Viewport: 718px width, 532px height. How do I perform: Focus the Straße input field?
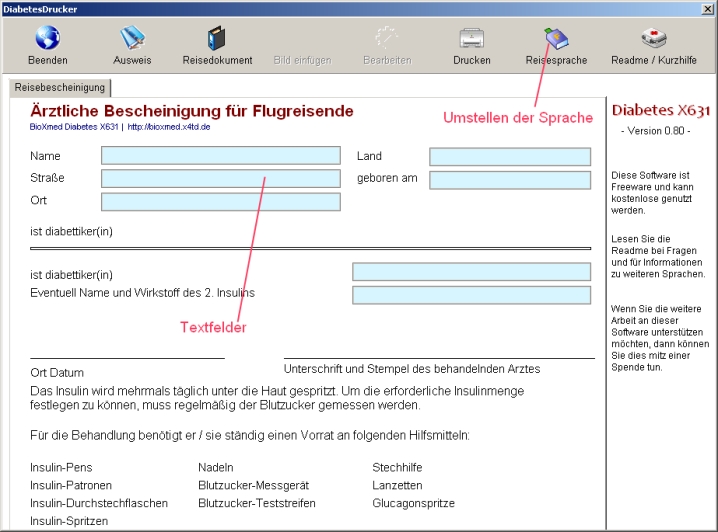220,179
